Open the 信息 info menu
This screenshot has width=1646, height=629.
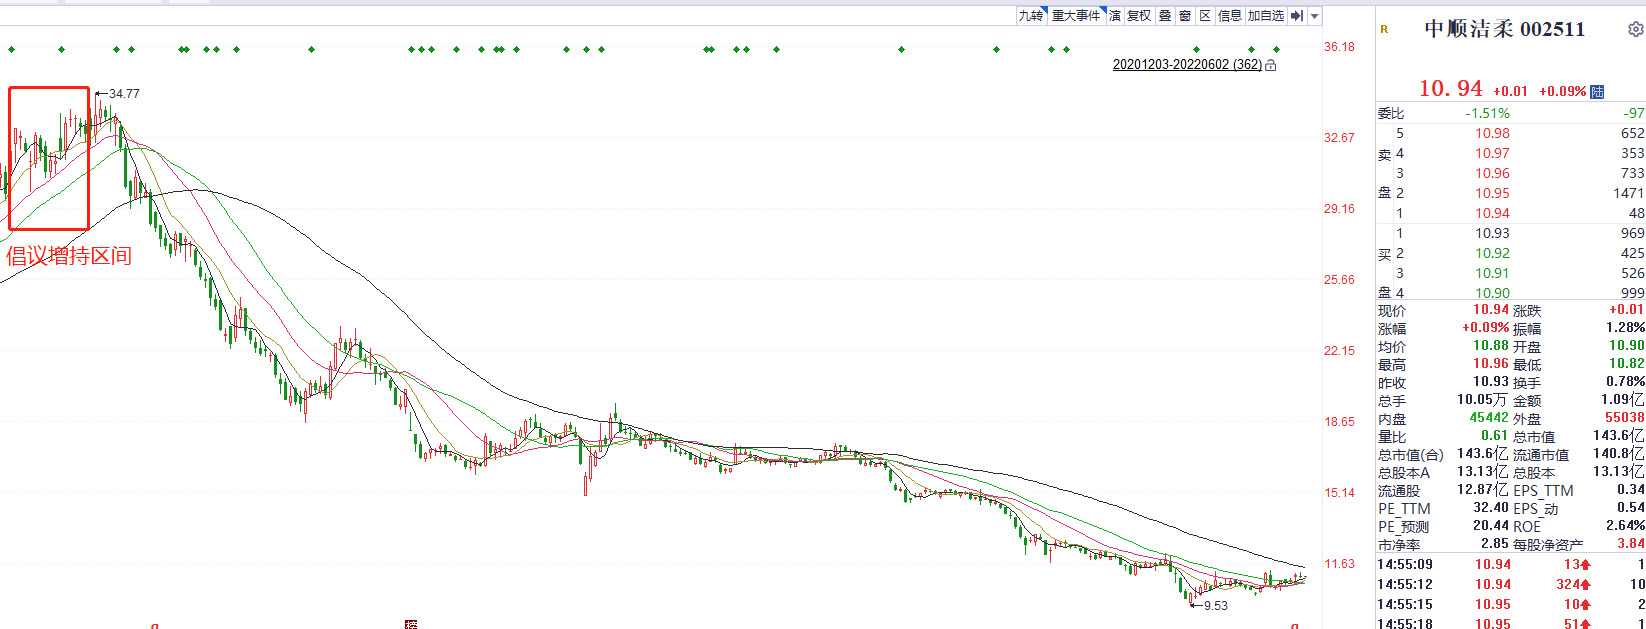coord(1229,16)
